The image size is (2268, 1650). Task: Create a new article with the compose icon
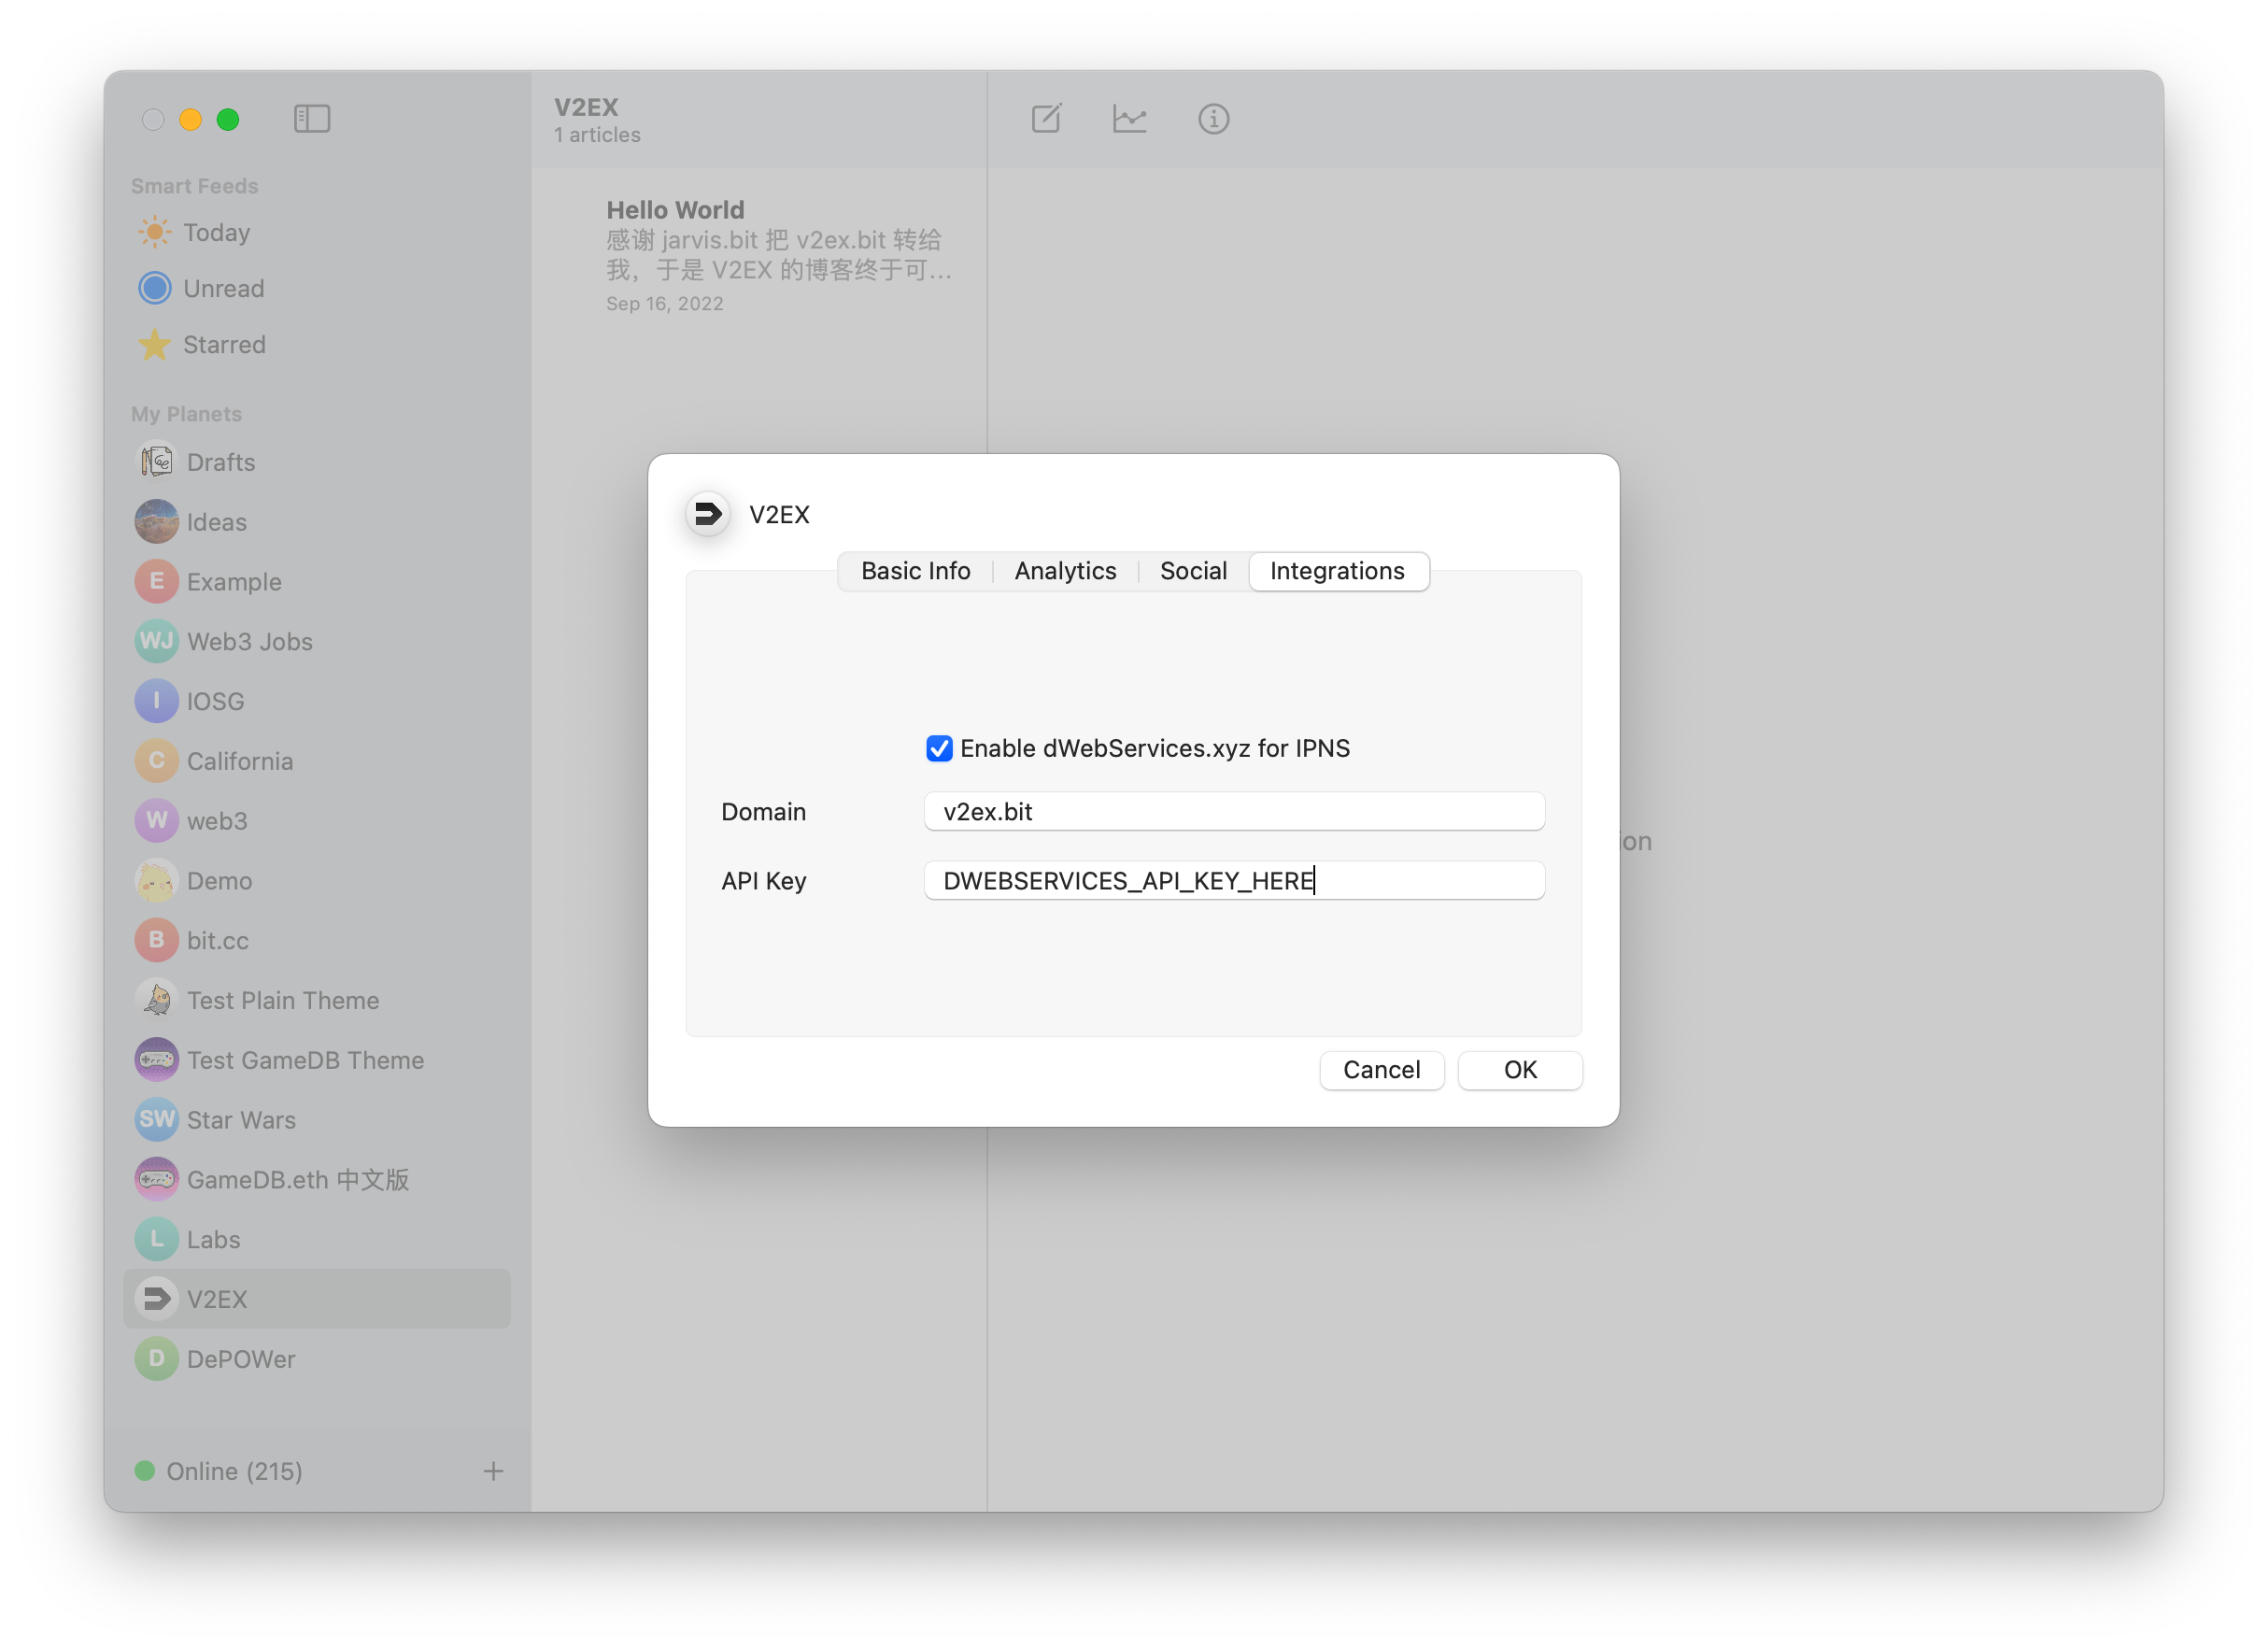[1046, 118]
